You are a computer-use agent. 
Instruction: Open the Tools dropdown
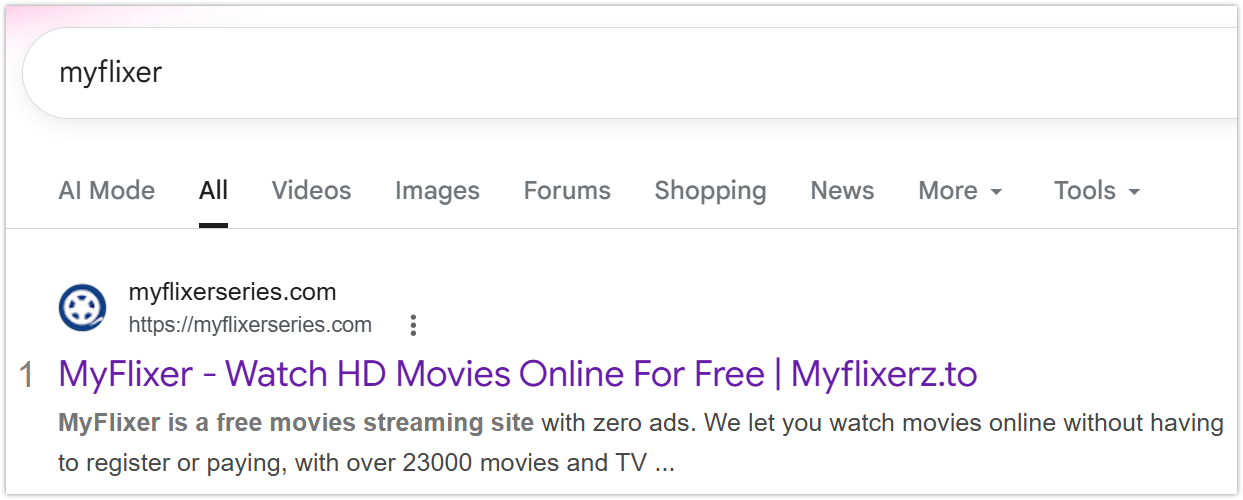[1097, 190]
